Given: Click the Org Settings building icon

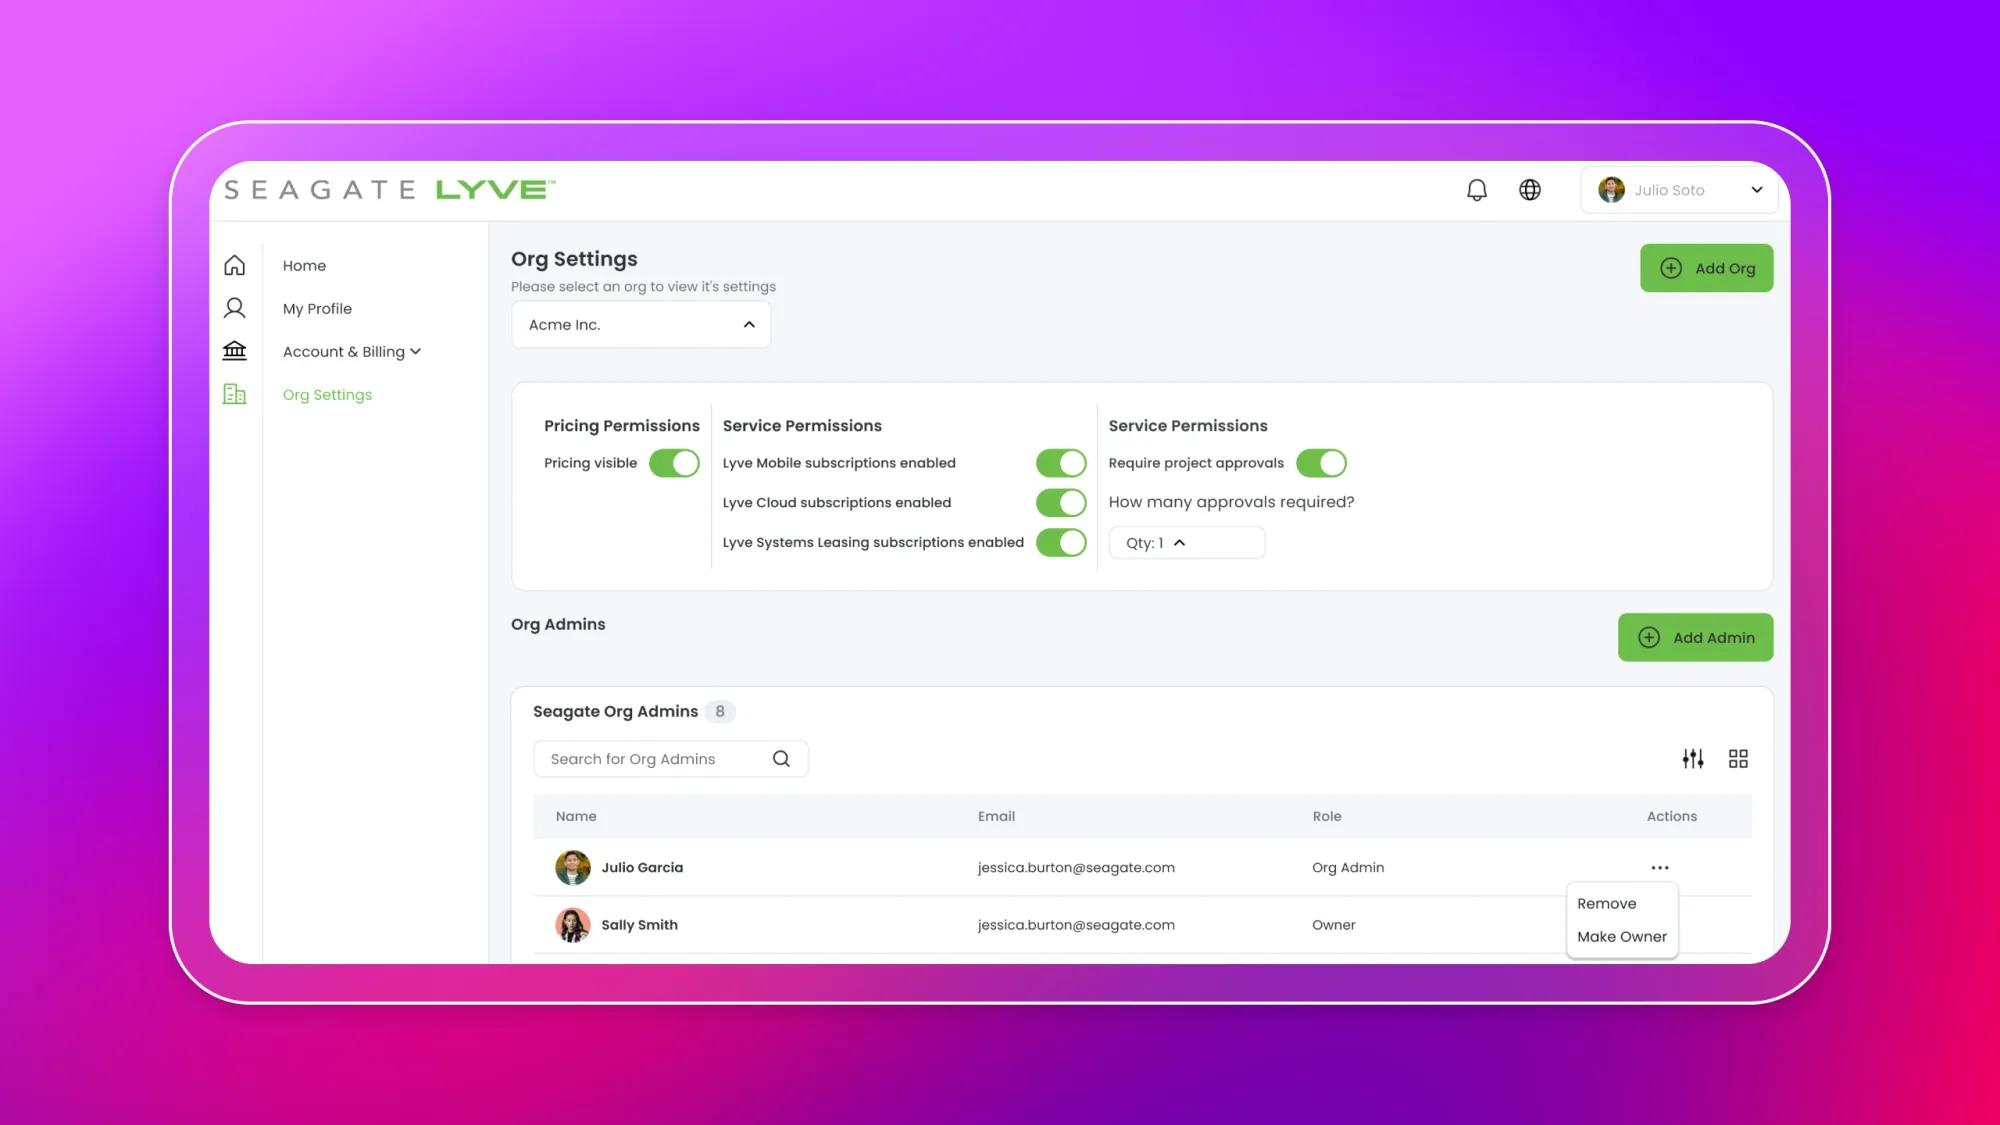Looking at the screenshot, I should pyautogui.click(x=234, y=394).
